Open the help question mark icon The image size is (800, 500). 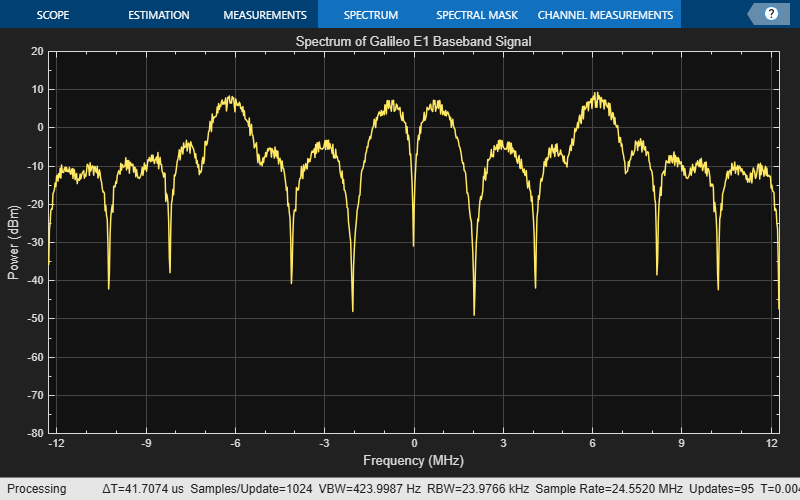coord(771,14)
